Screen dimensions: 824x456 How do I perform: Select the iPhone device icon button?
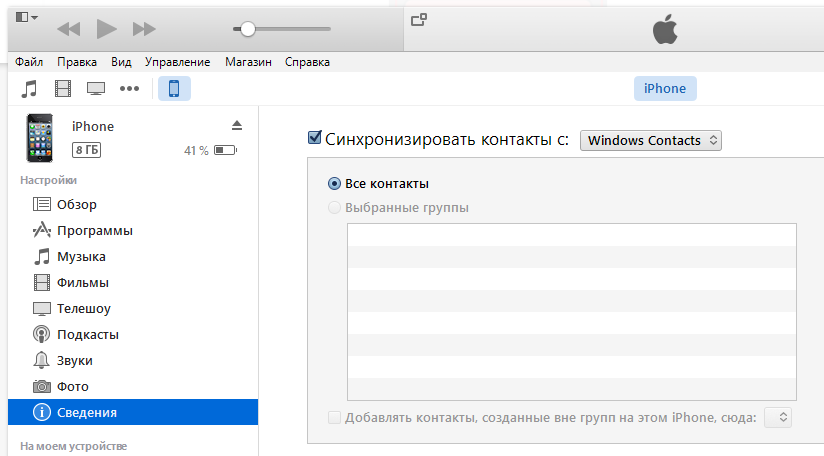[173, 89]
